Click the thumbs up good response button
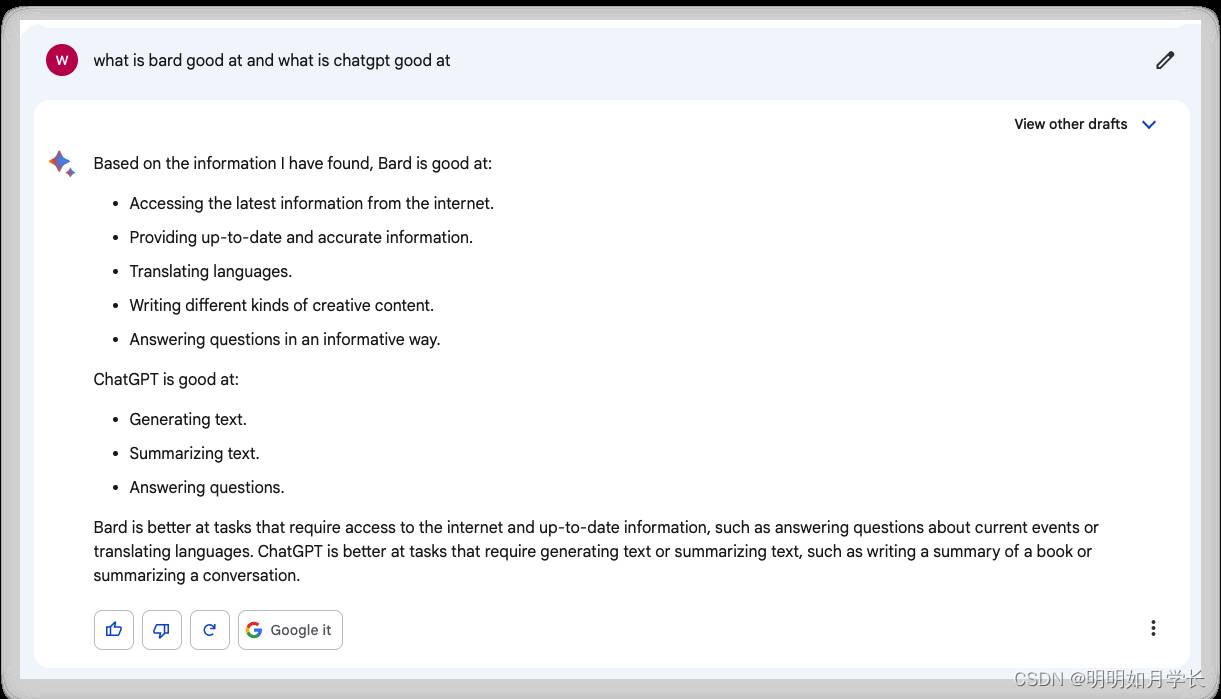The height and width of the screenshot is (699, 1221). (x=114, y=630)
